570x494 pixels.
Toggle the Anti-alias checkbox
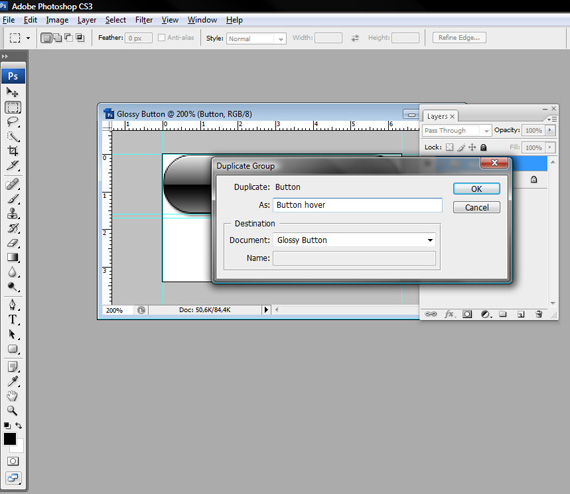tap(162, 37)
